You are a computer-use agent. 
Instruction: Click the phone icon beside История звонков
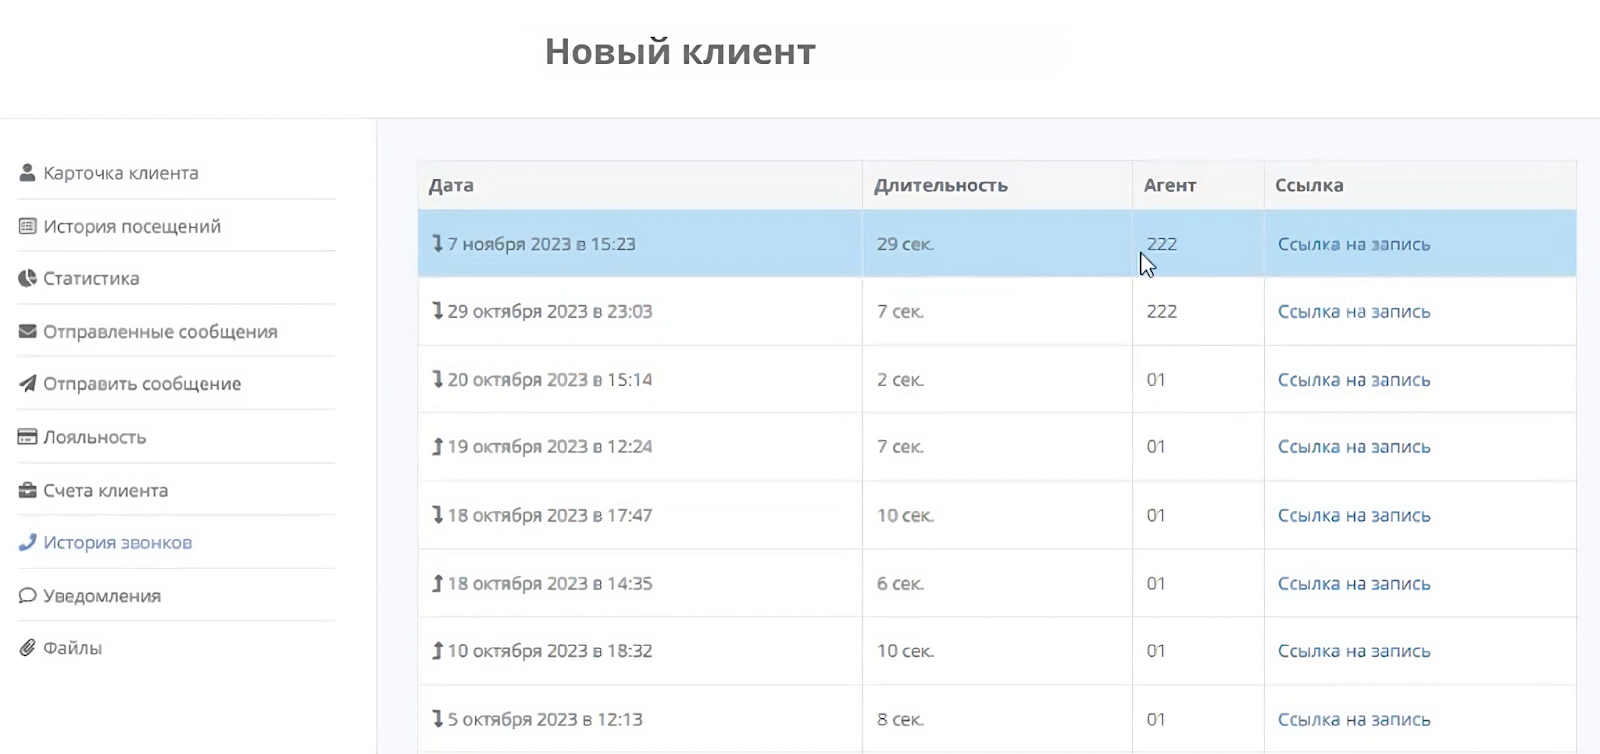click(x=27, y=543)
